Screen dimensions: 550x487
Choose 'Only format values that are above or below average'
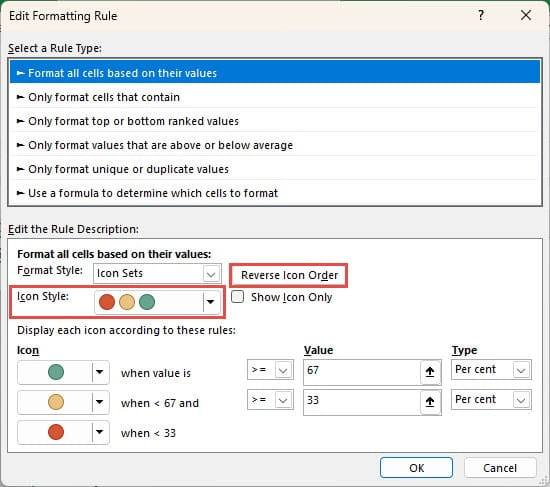pos(275,145)
